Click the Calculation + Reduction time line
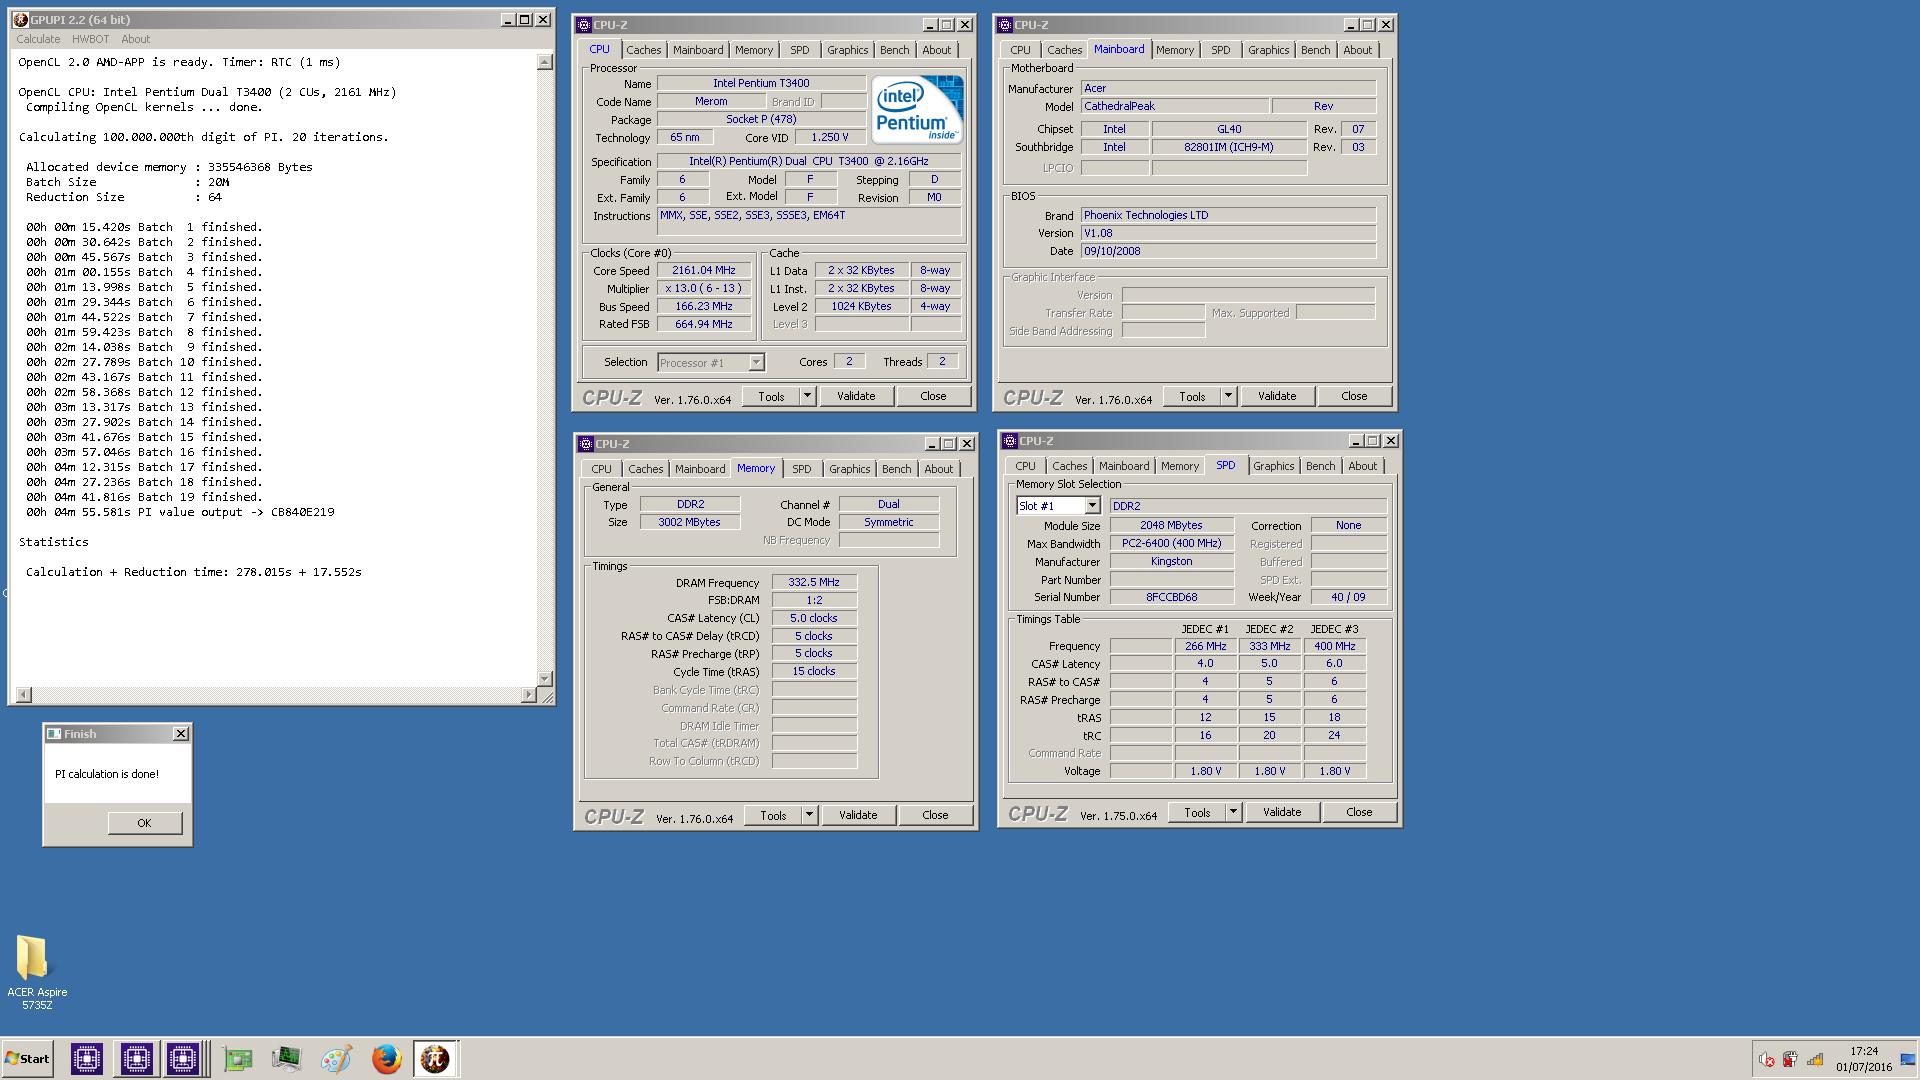1920x1080 pixels. (194, 572)
